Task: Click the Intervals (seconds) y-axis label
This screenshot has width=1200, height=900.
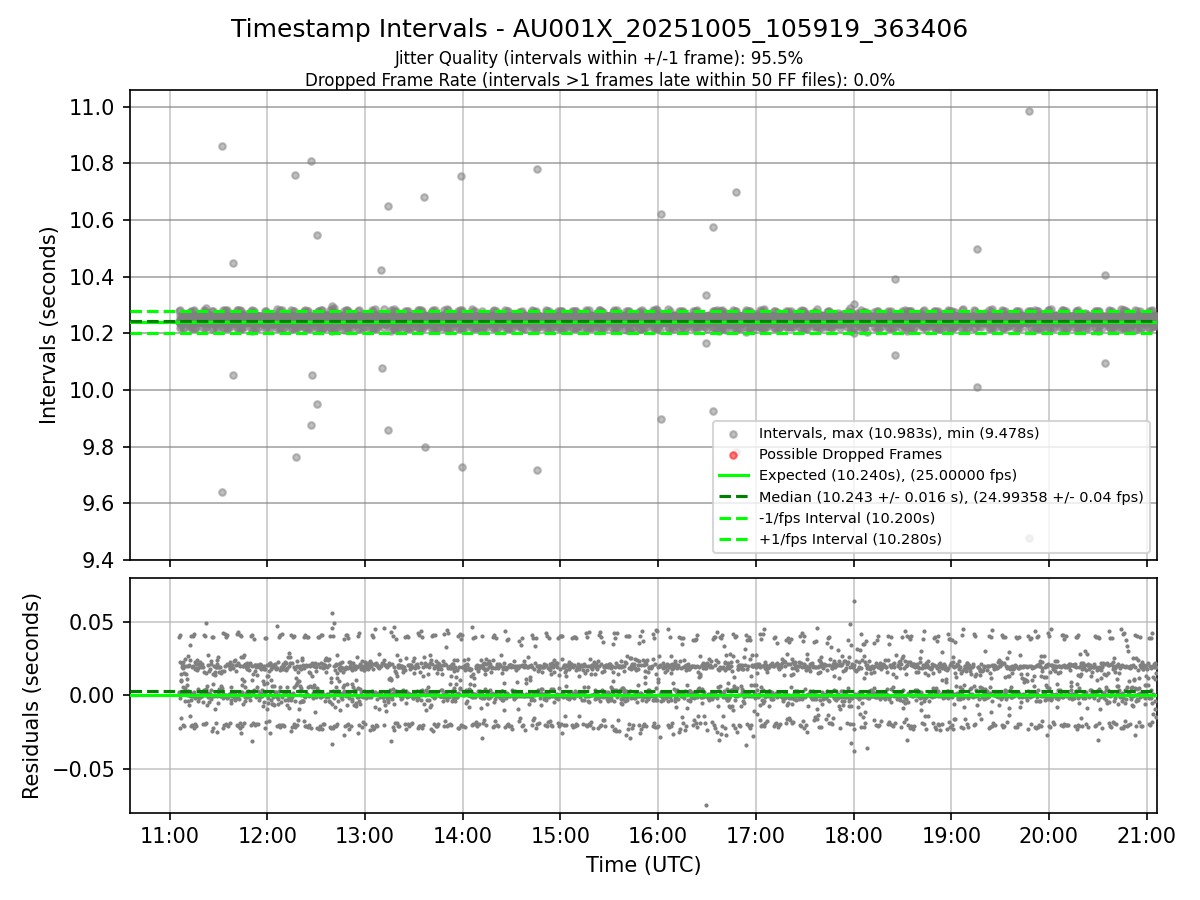Action: click(49, 325)
